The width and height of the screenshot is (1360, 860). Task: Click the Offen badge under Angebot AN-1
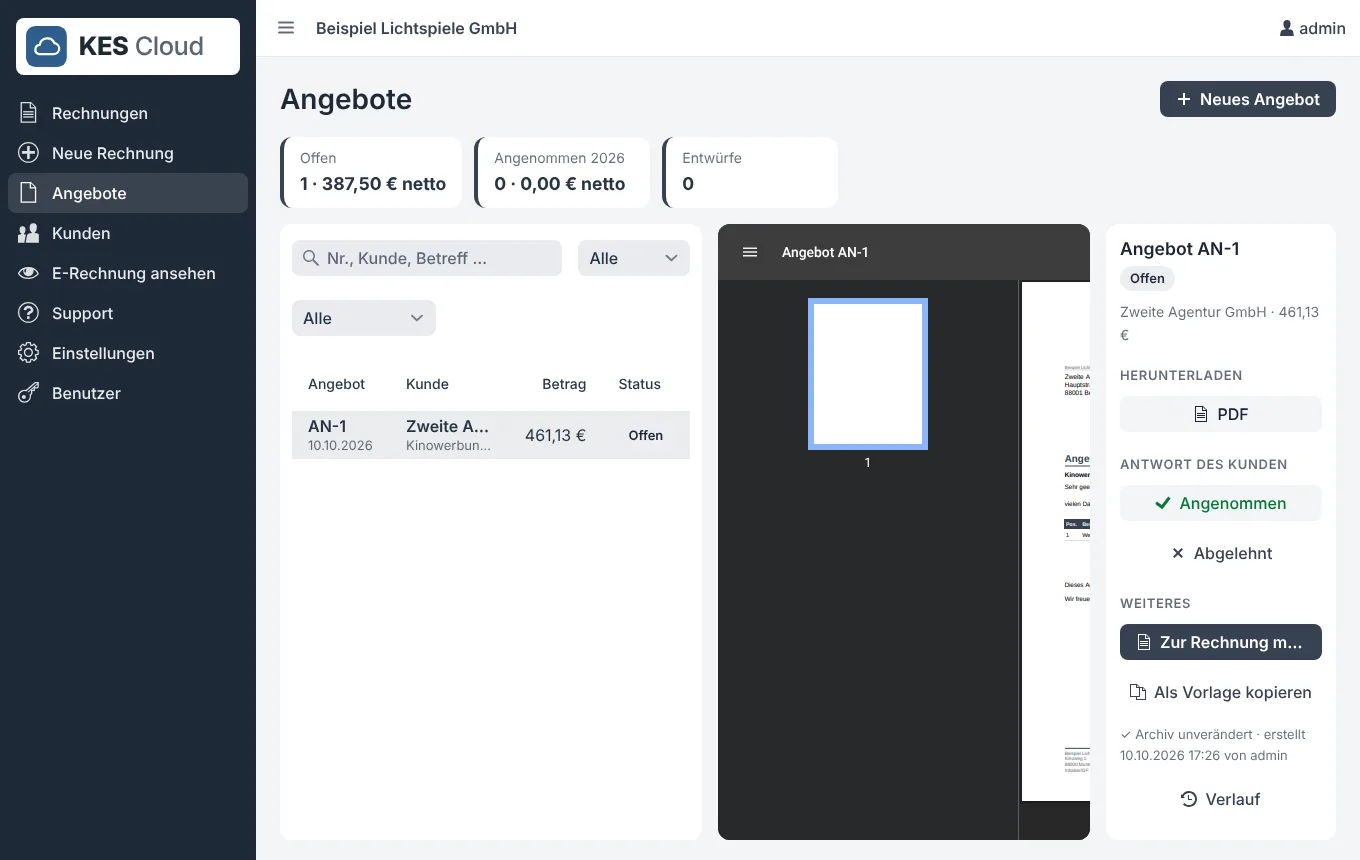point(1147,279)
